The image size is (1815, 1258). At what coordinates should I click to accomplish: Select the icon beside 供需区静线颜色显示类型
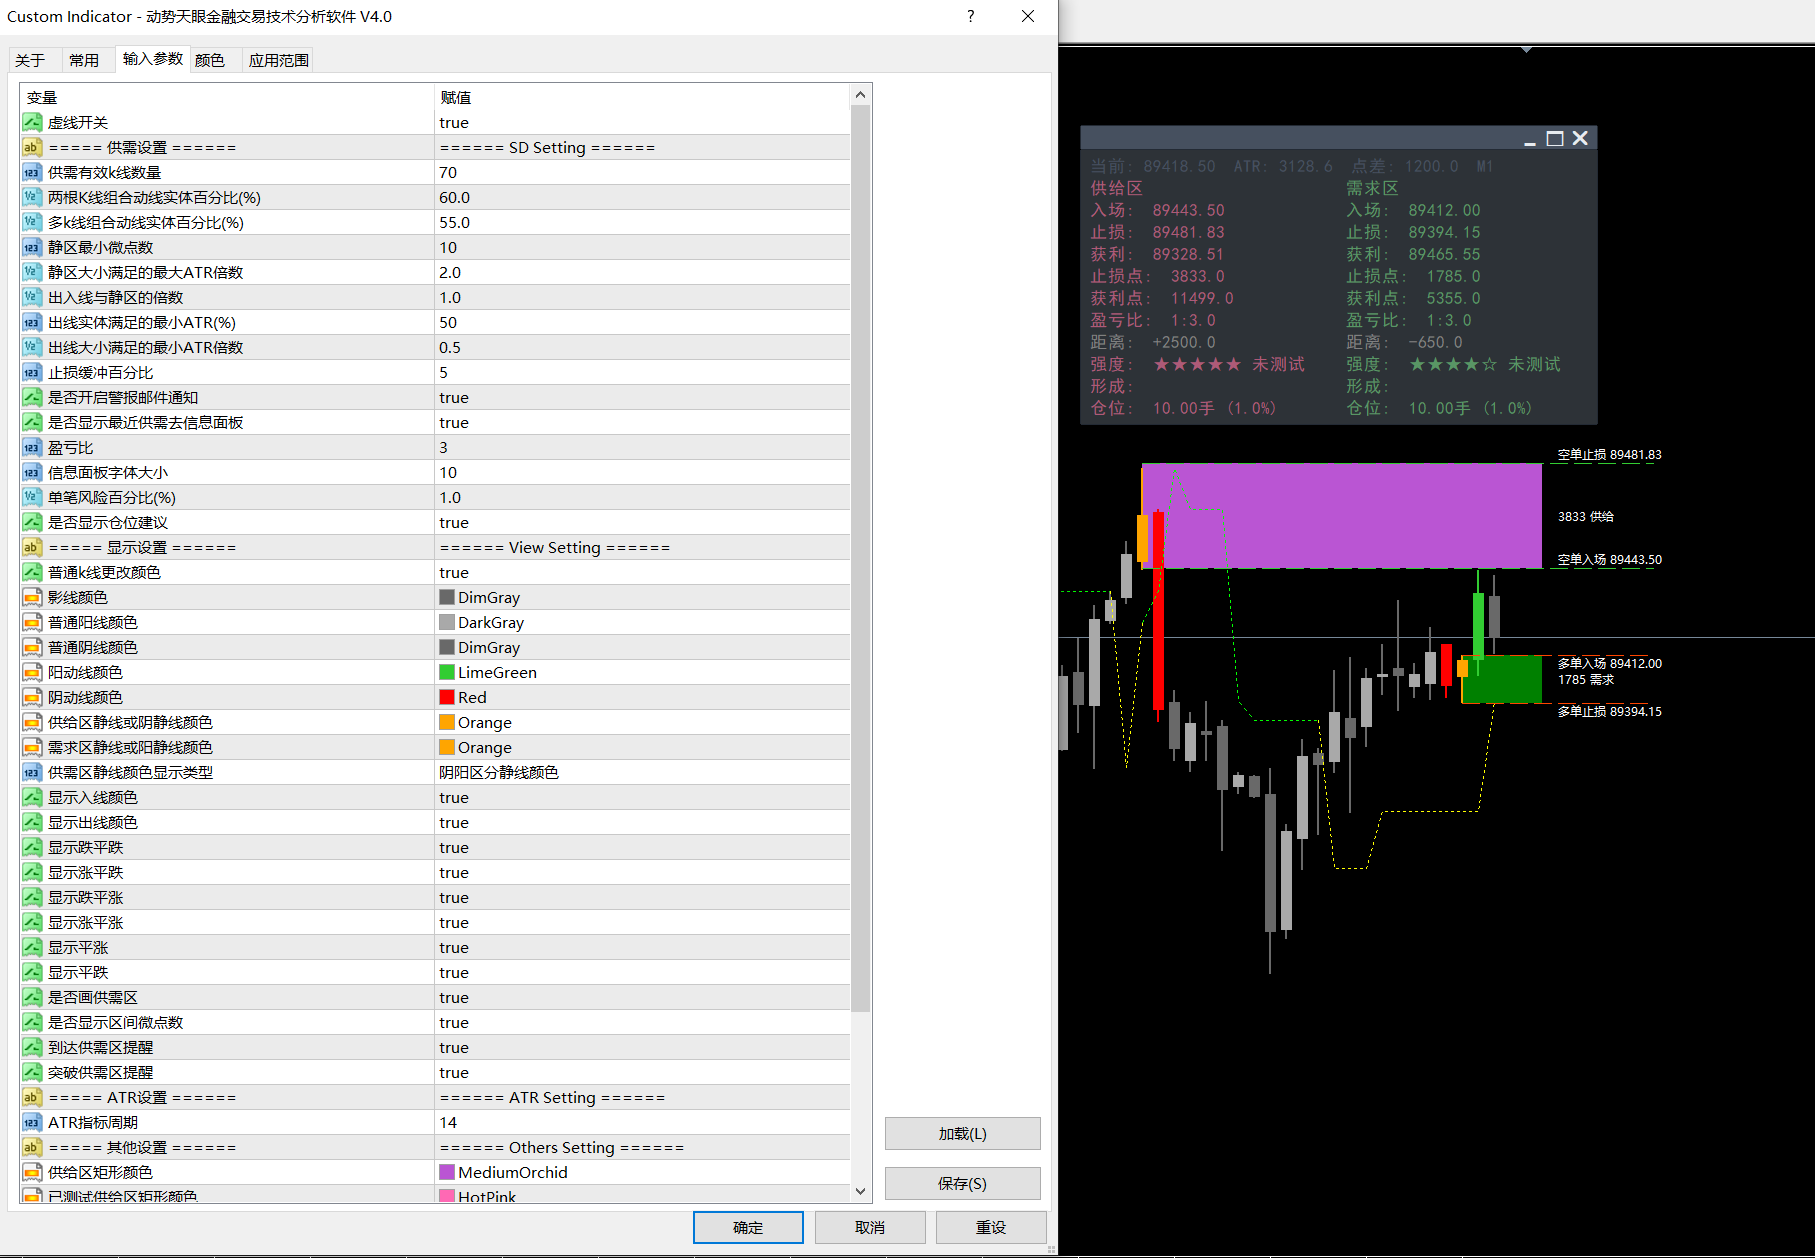click(32, 772)
